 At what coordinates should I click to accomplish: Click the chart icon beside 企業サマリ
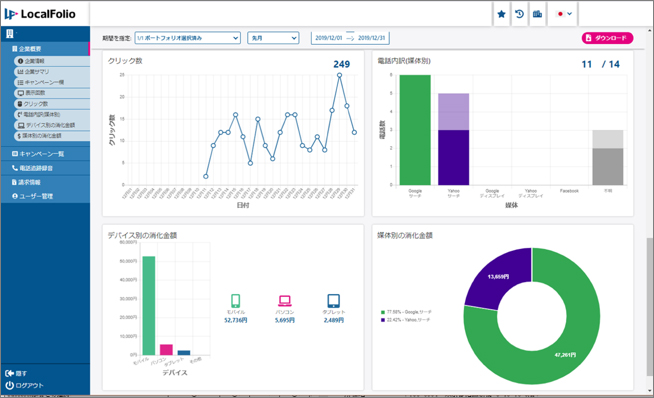pos(20,72)
